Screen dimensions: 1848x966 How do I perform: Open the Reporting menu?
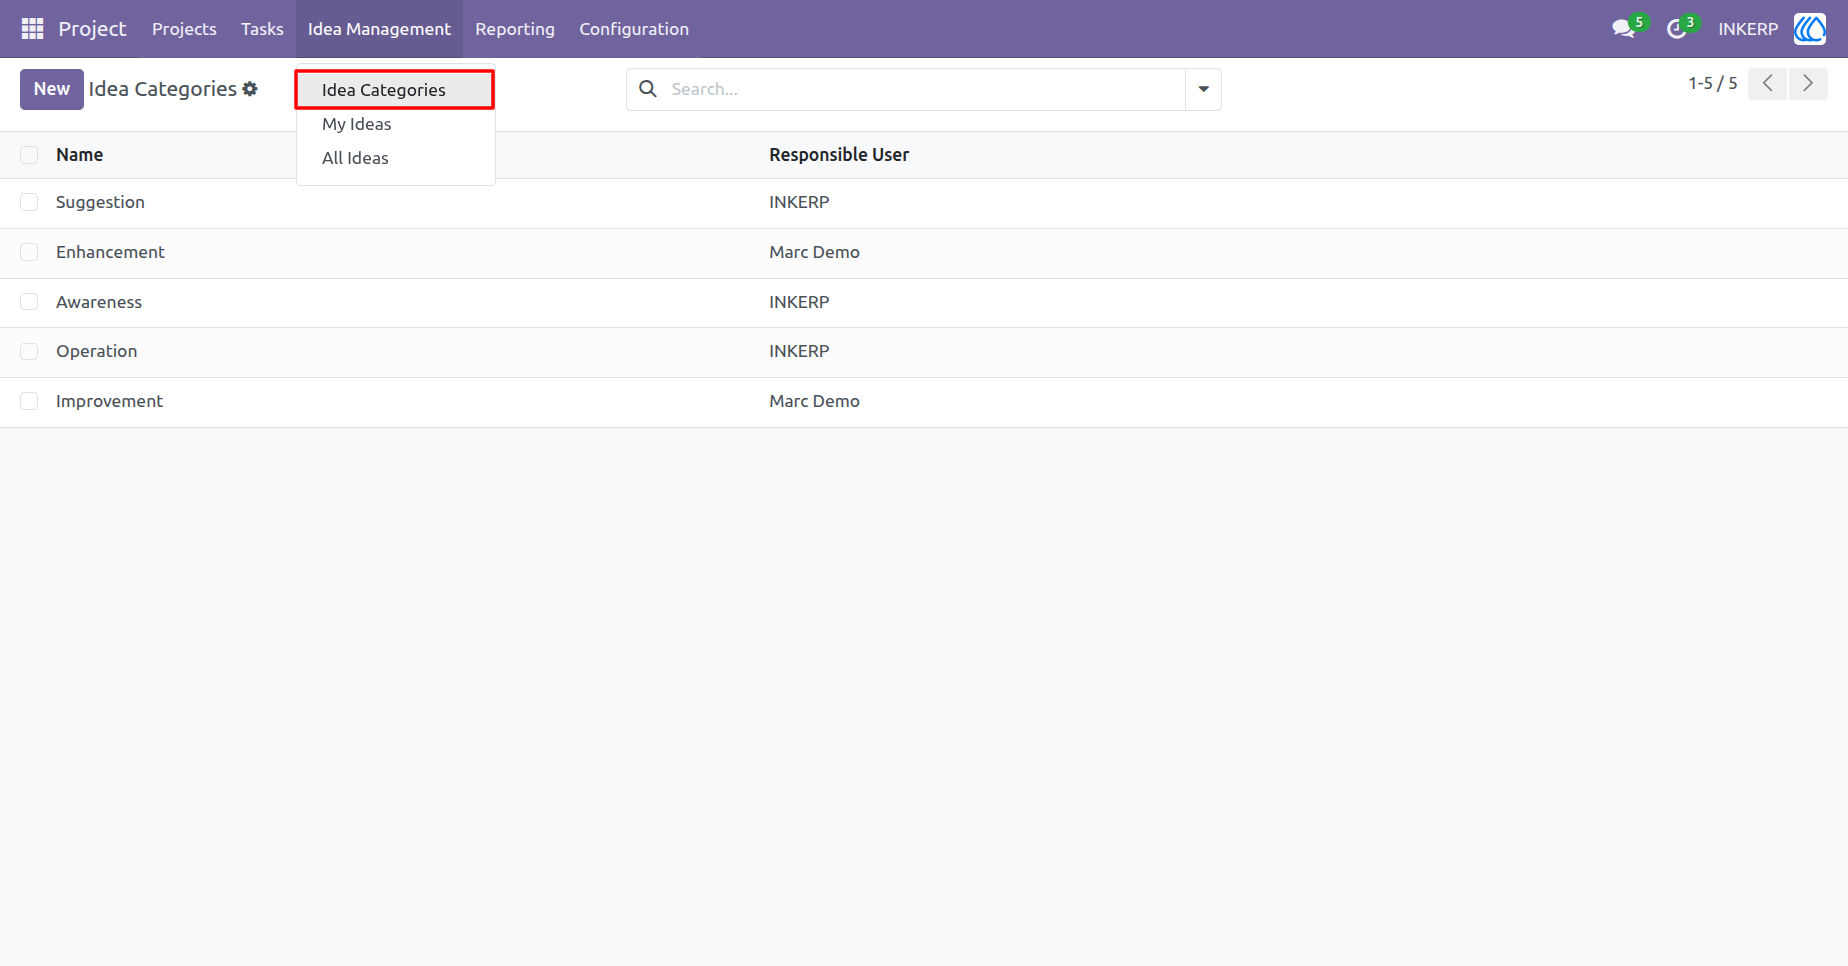tap(515, 29)
